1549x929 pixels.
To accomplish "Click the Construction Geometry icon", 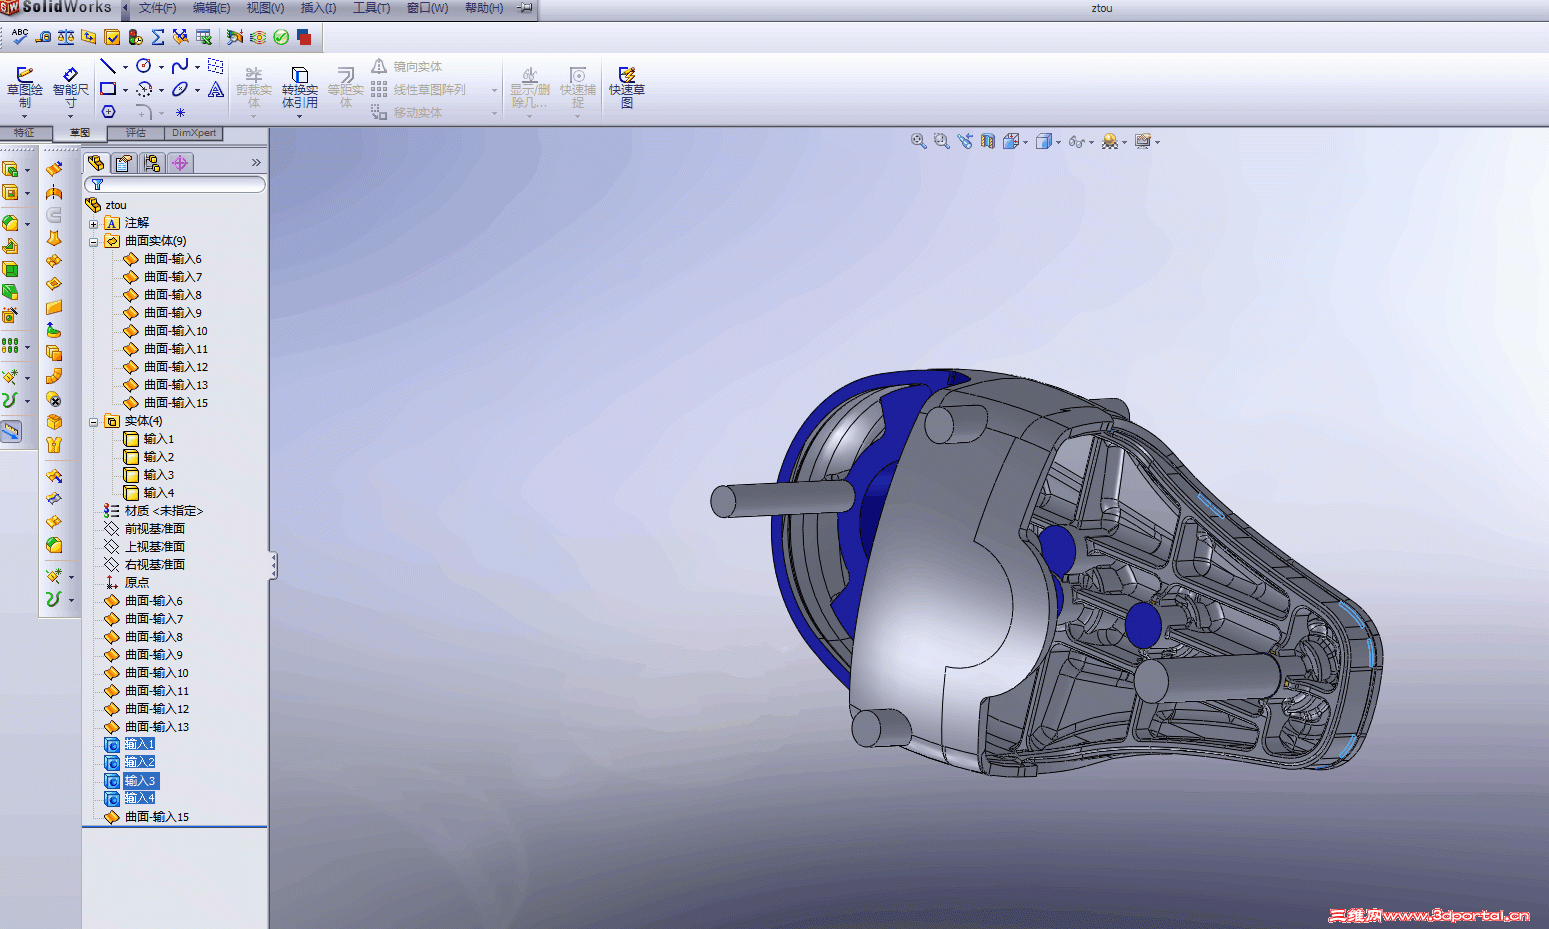I will (215, 66).
